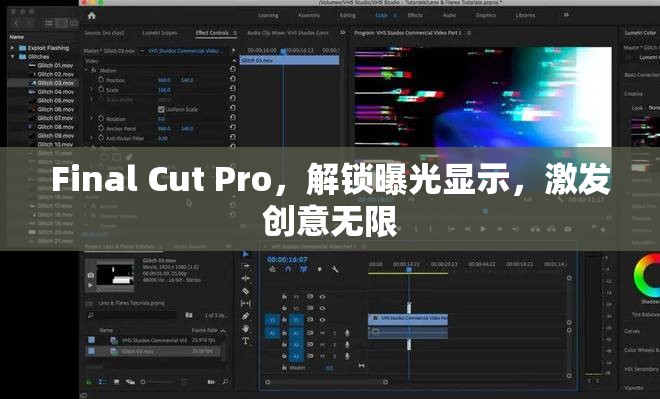Open the Basic Correction section
Image resolution: width=660 pixels, height=399 pixels.
(642, 75)
